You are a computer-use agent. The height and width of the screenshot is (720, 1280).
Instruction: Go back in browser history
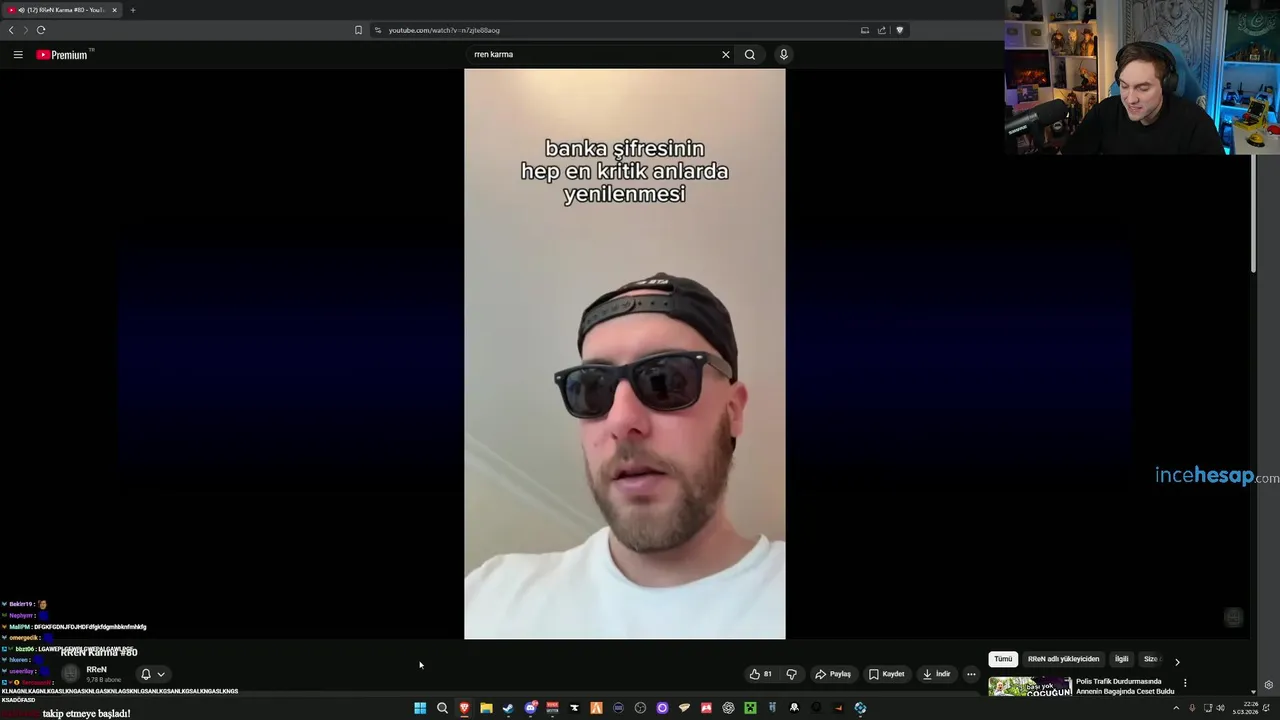pyautogui.click(x=11, y=30)
